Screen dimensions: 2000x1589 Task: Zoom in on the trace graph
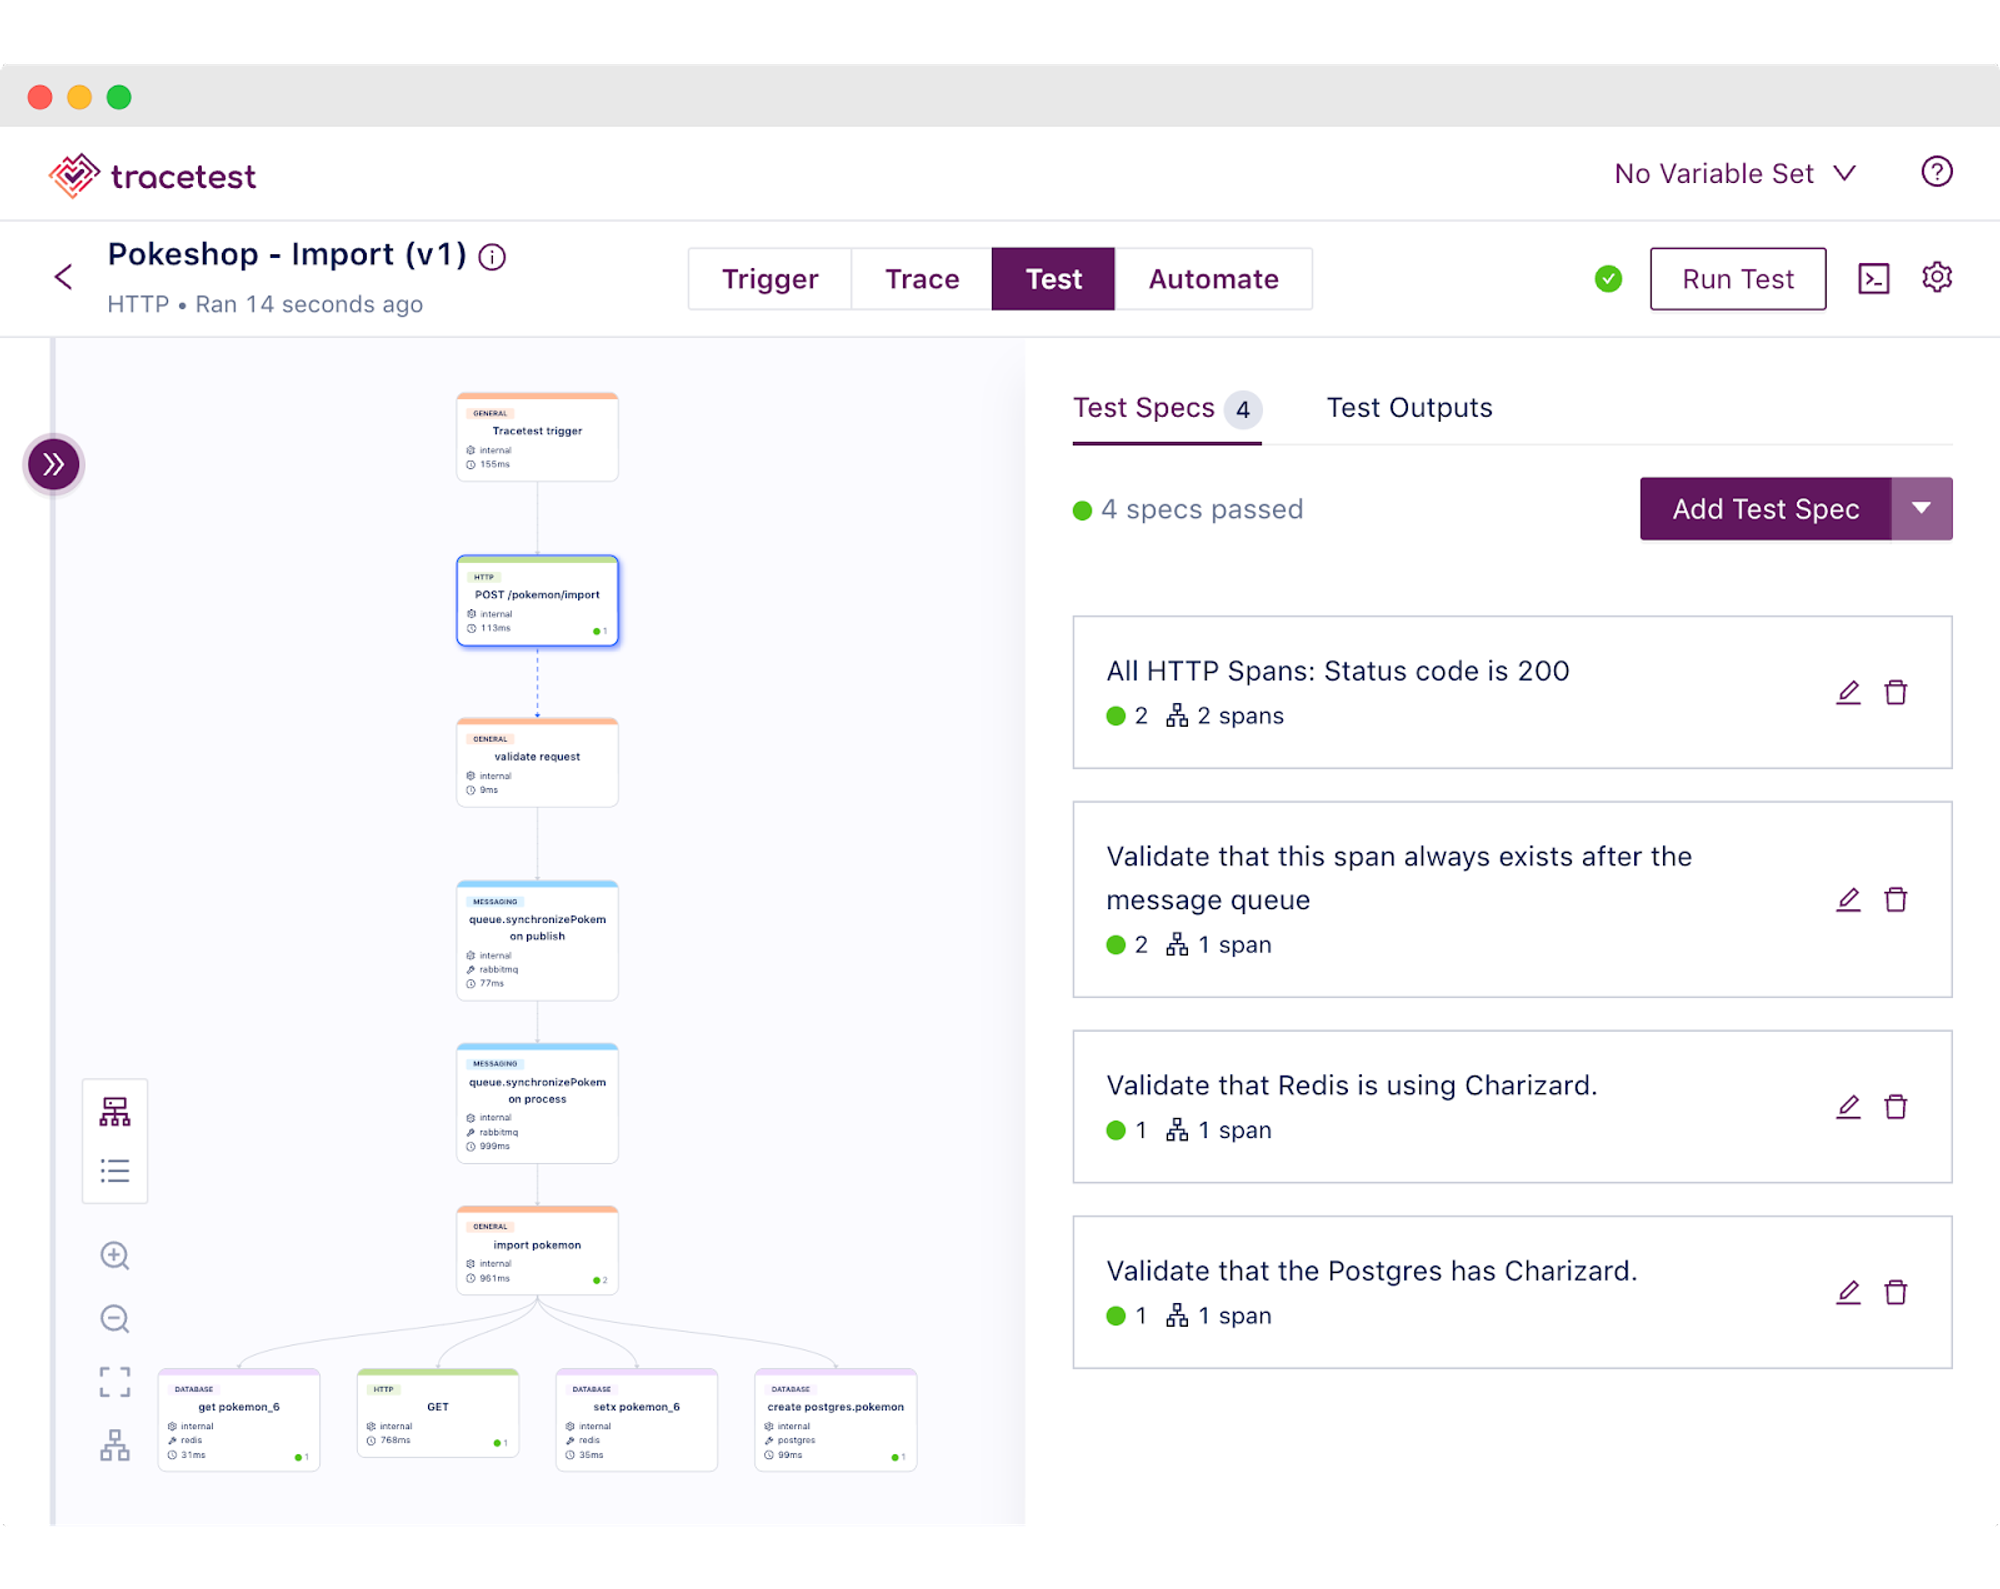click(115, 1256)
